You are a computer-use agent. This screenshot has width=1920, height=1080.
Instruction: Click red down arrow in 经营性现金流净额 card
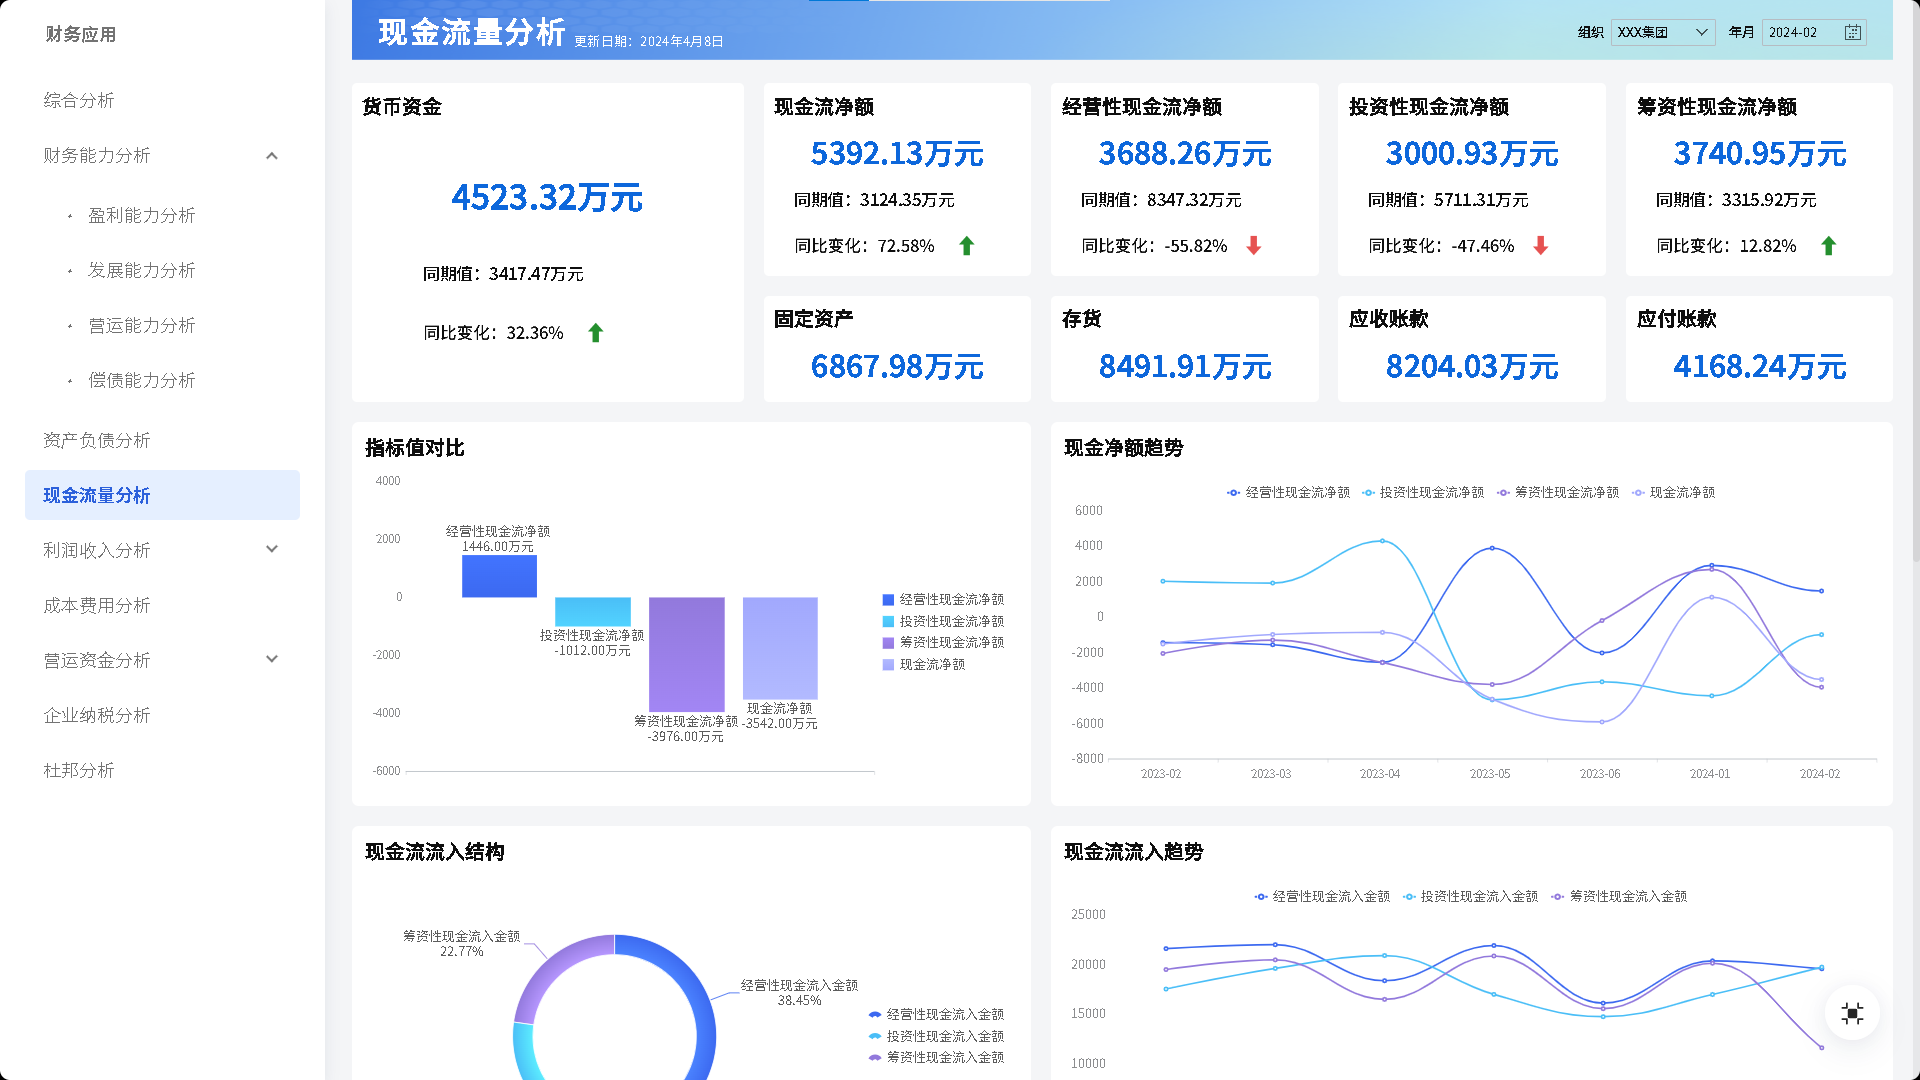click(x=1253, y=246)
